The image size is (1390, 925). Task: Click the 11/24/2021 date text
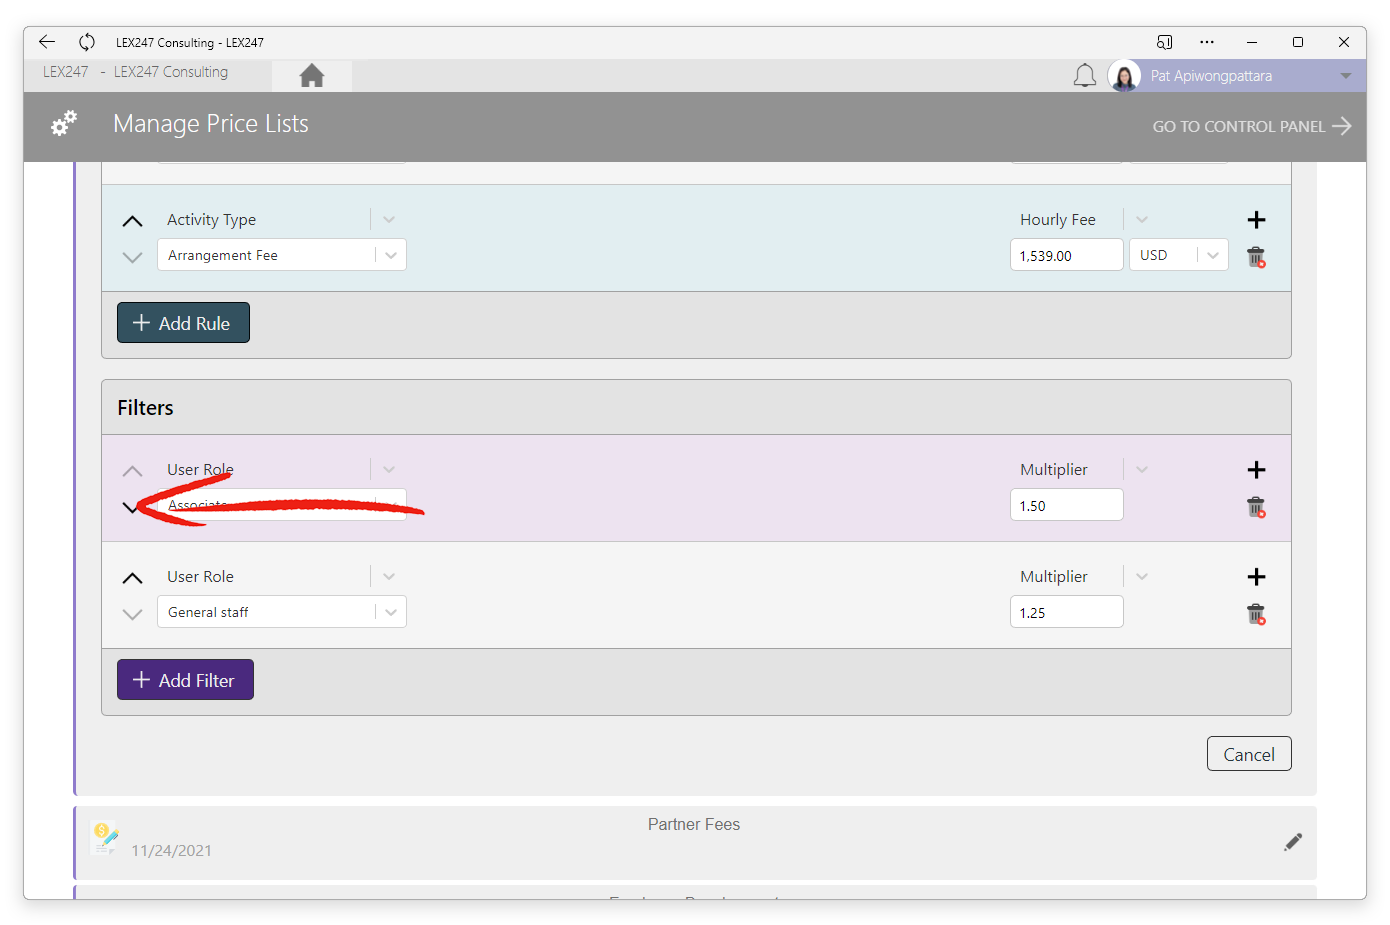(x=172, y=851)
